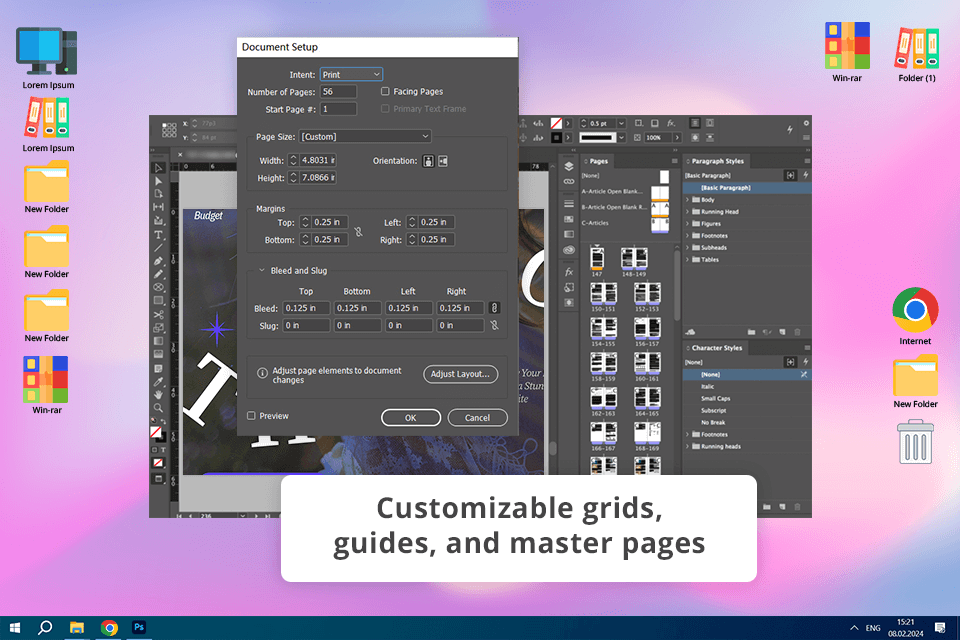Click the OK button
This screenshot has width=960, height=640.
[411, 418]
